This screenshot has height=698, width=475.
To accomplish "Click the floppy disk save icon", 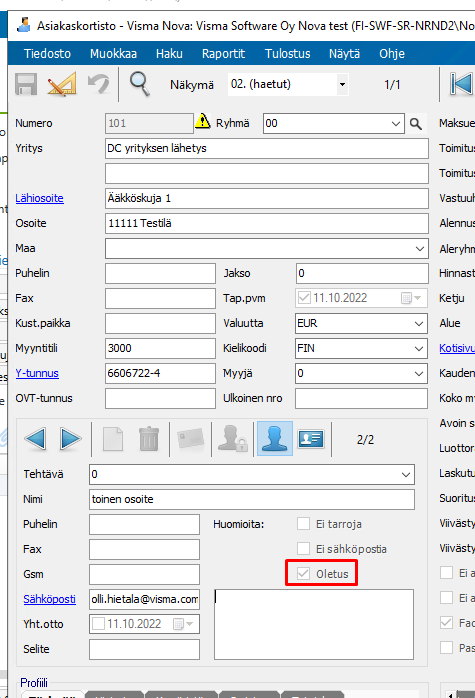I will 26,84.
